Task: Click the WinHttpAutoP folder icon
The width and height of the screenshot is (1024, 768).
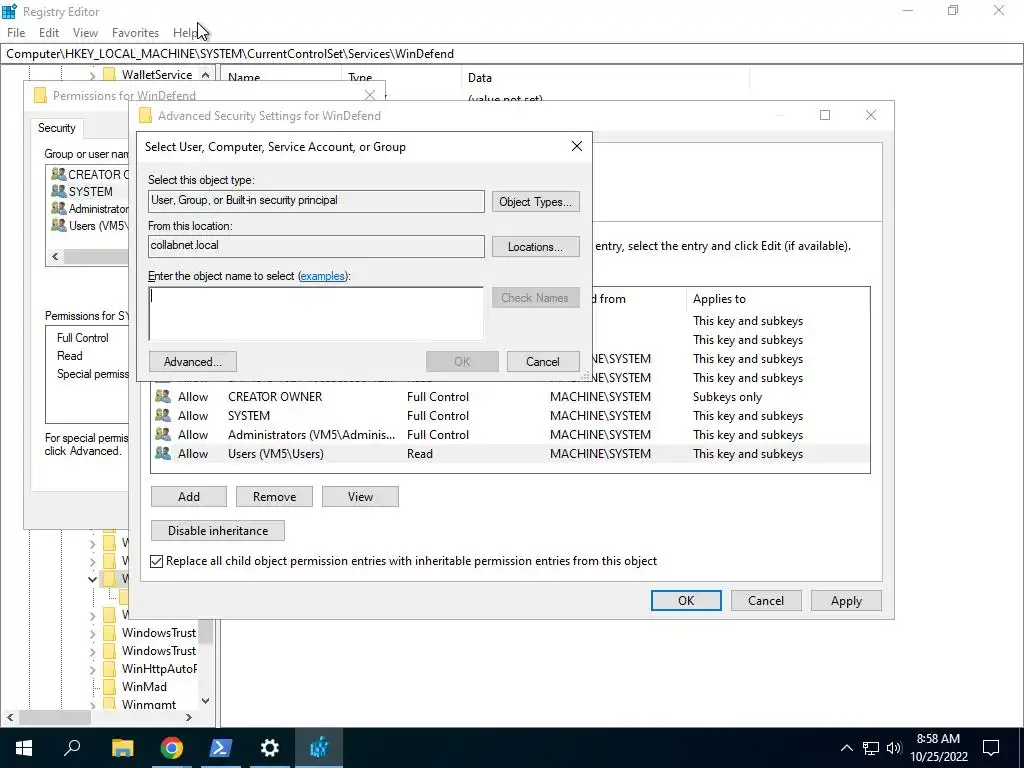Action: point(110,669)
